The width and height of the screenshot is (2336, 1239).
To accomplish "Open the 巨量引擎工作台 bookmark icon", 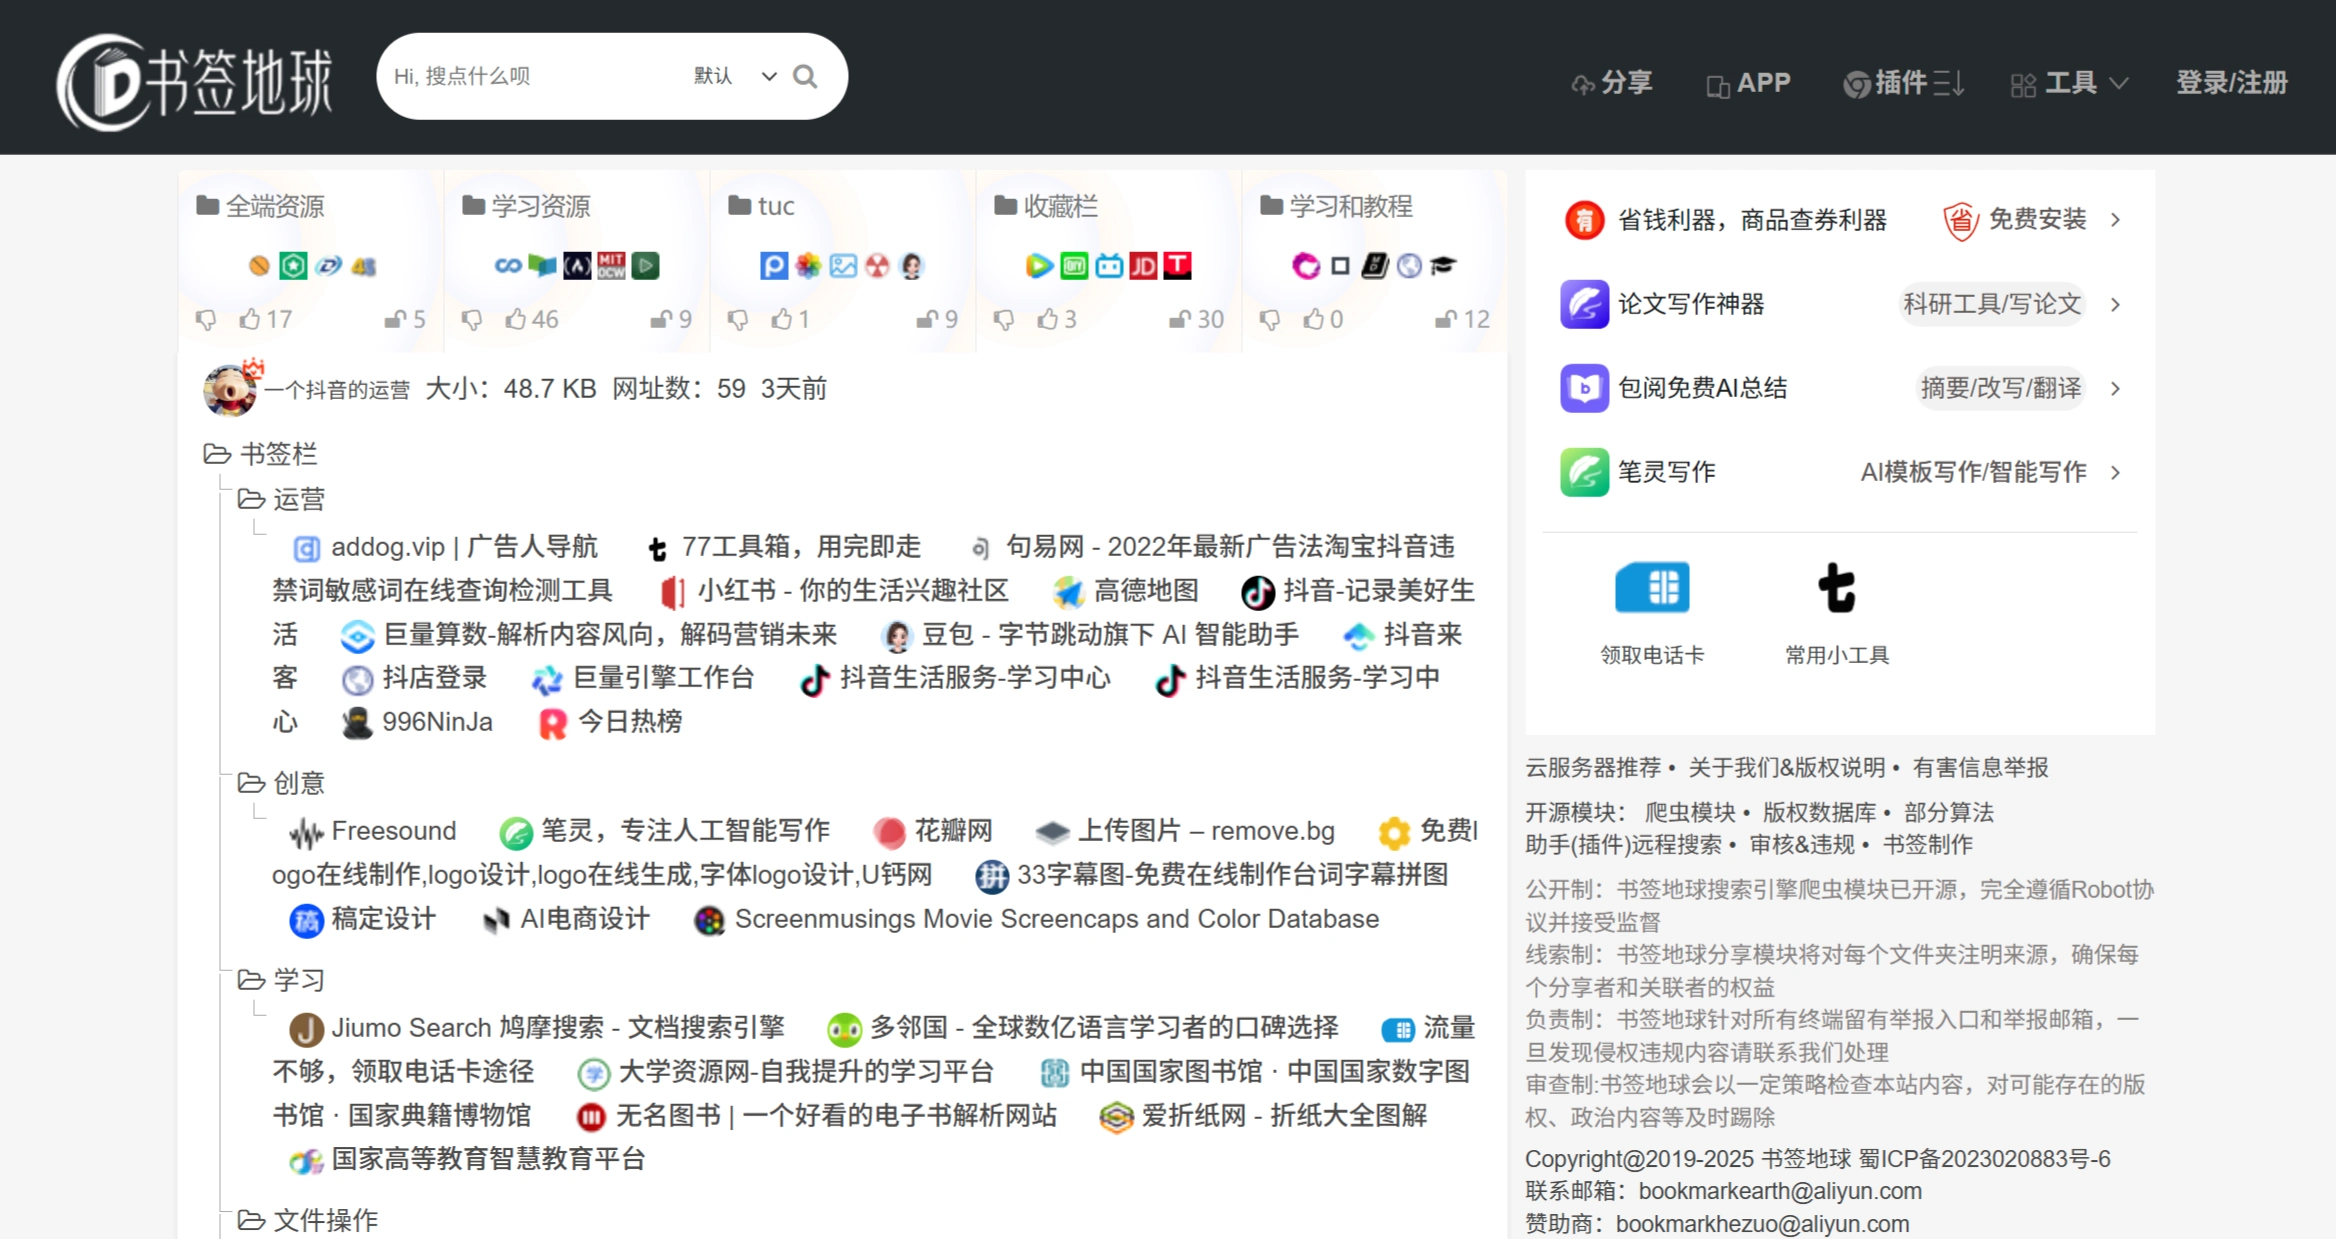I will point(547,680).
